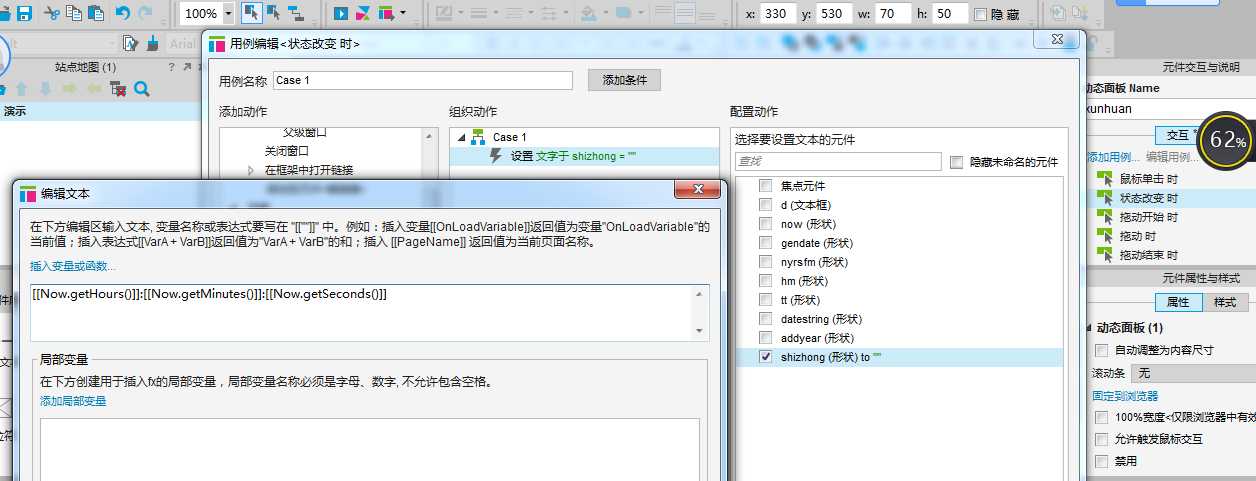Screen dimensions: 1256x481
Task: Close the 编辑文本 dialog
Action: (x=697, y=191)
